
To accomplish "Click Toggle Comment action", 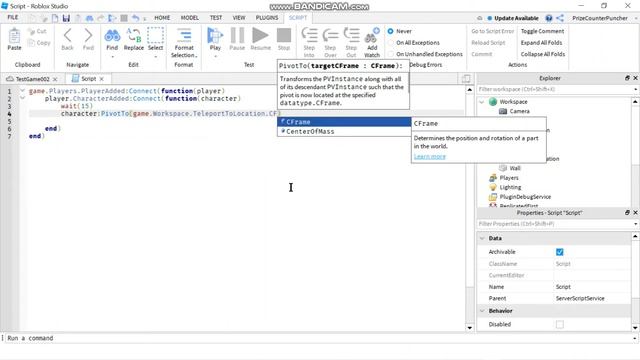I will click(x=542, y=31).
